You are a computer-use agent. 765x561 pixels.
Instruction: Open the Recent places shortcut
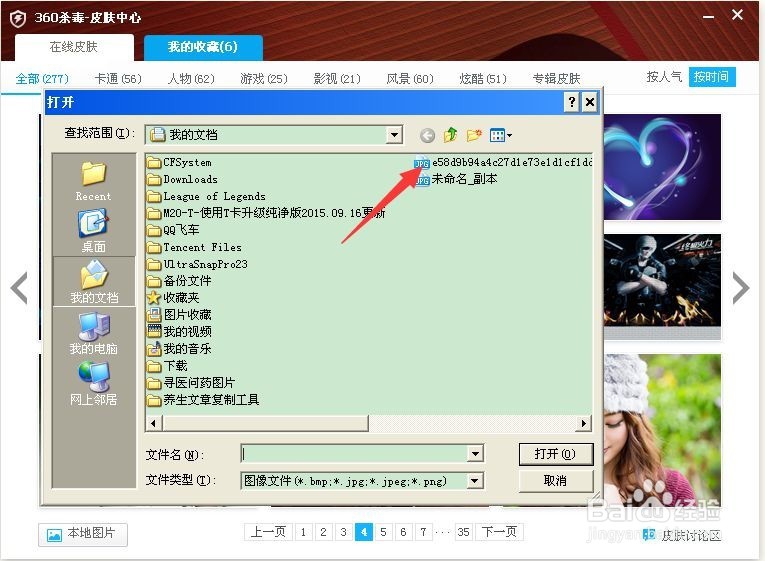93,181
